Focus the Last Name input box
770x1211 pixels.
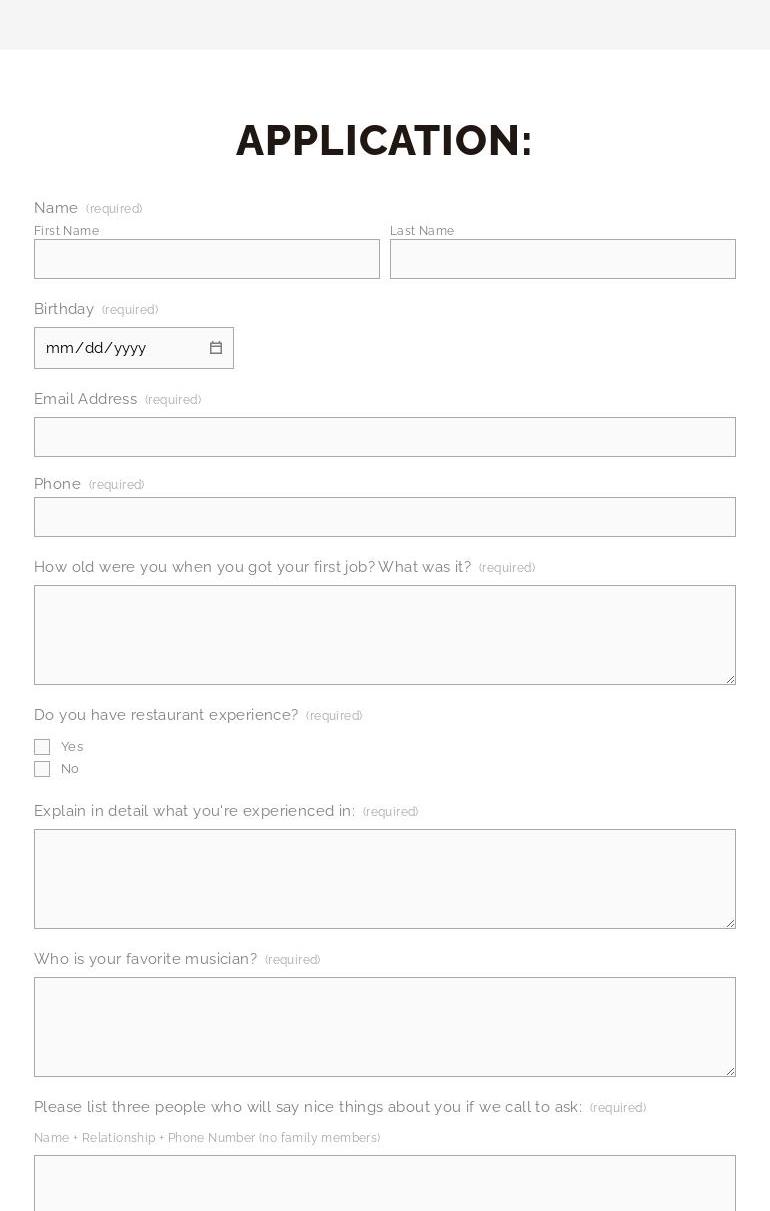tap(562, 259)
